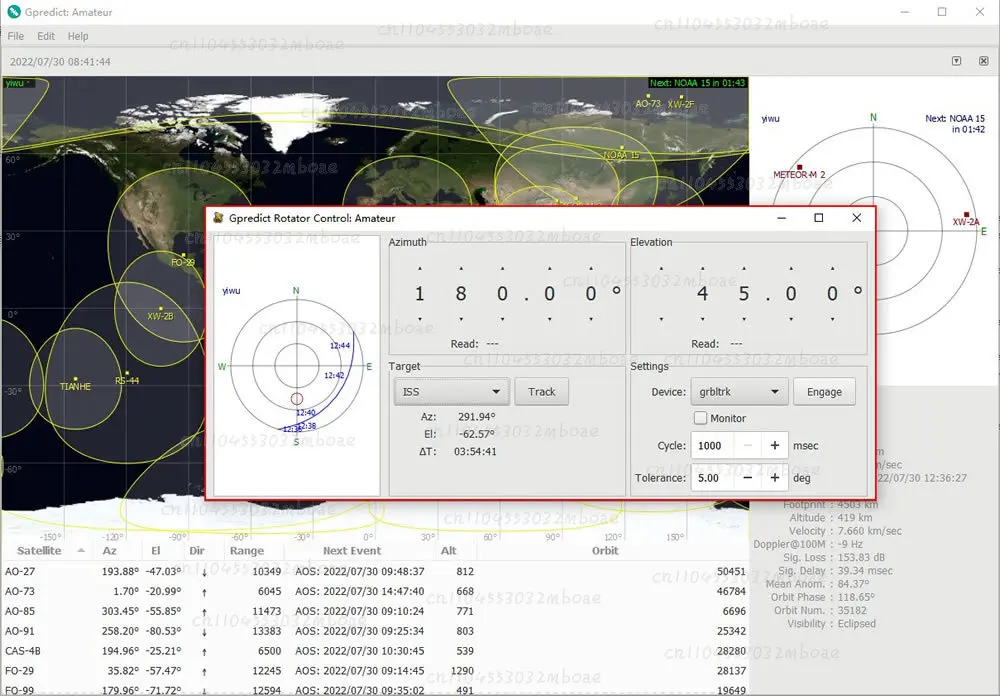Click the TIANHE satellite marker on map
Screen dimensions: 1000x696
(76, 379)
